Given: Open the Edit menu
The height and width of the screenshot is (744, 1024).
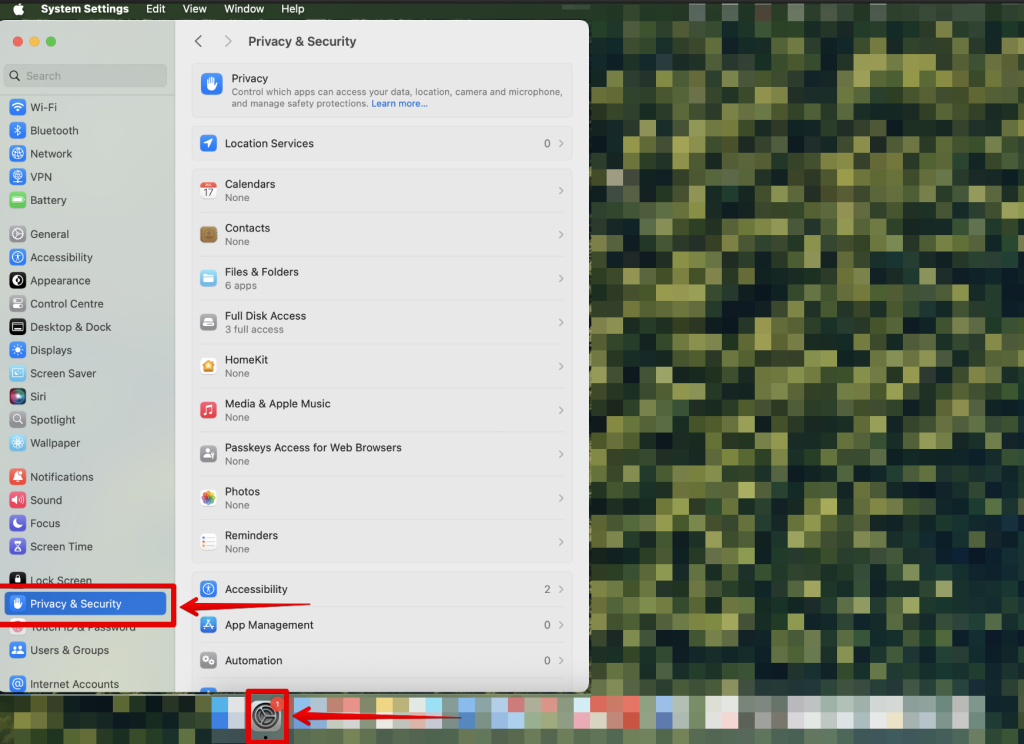Looking at the screenshot, I should pyautogui.click(x=155, y=8).
